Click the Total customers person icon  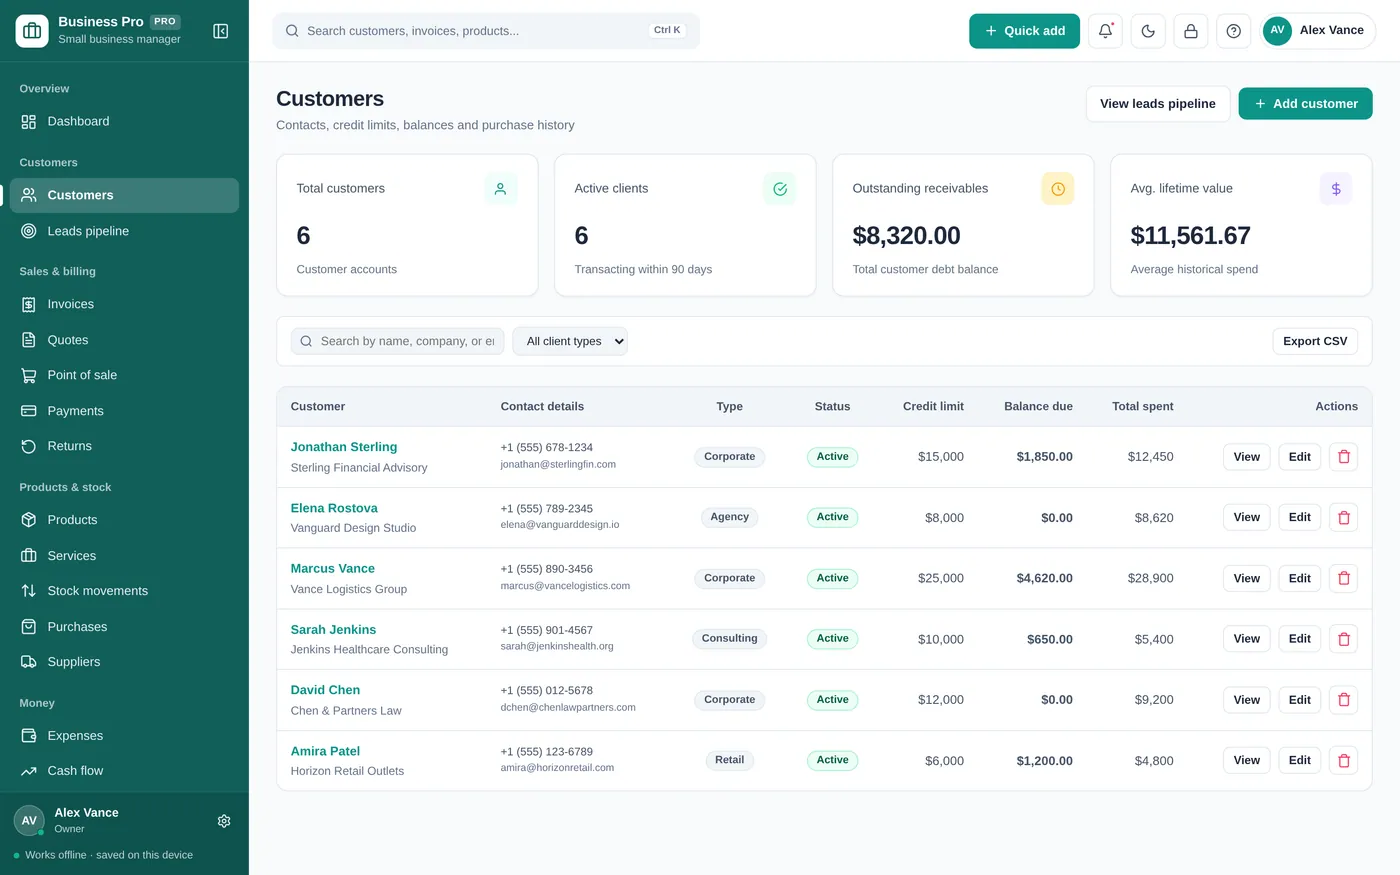click(500, 189)
